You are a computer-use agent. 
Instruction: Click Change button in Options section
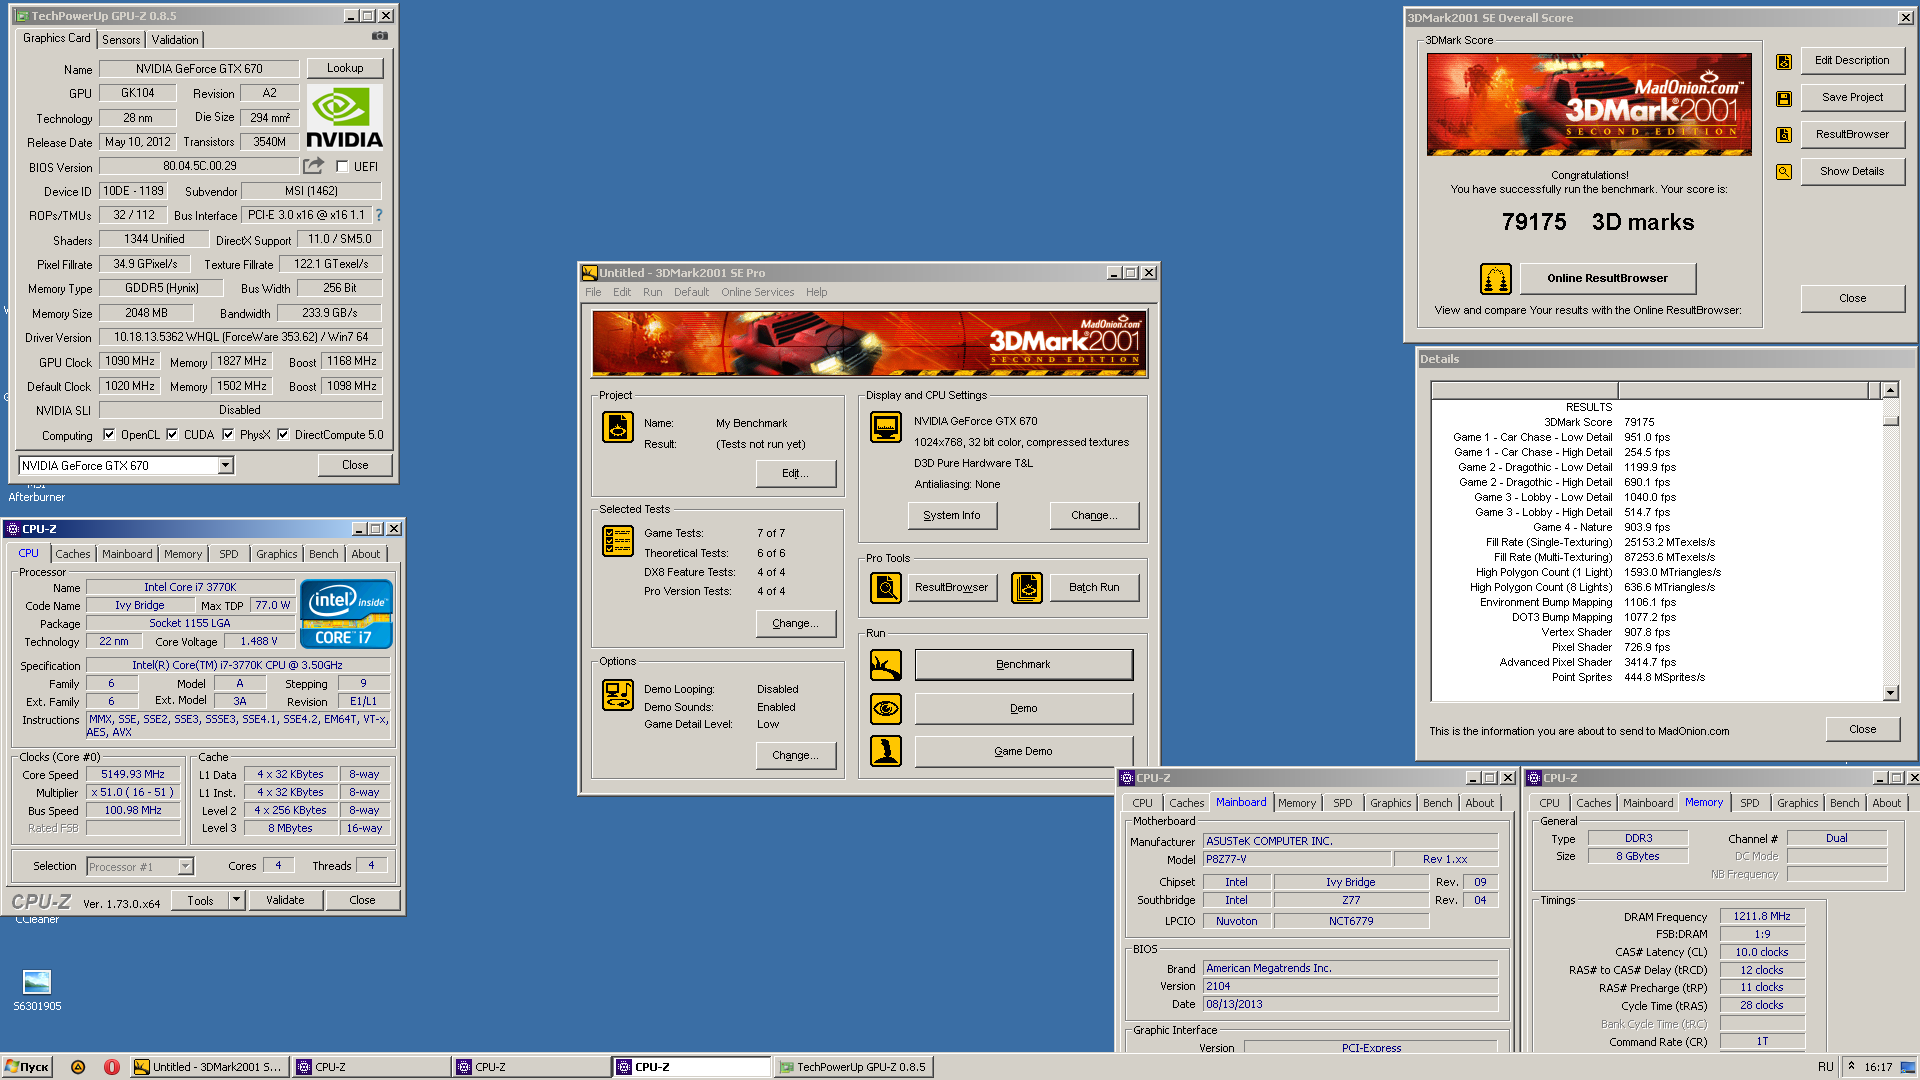796,756
